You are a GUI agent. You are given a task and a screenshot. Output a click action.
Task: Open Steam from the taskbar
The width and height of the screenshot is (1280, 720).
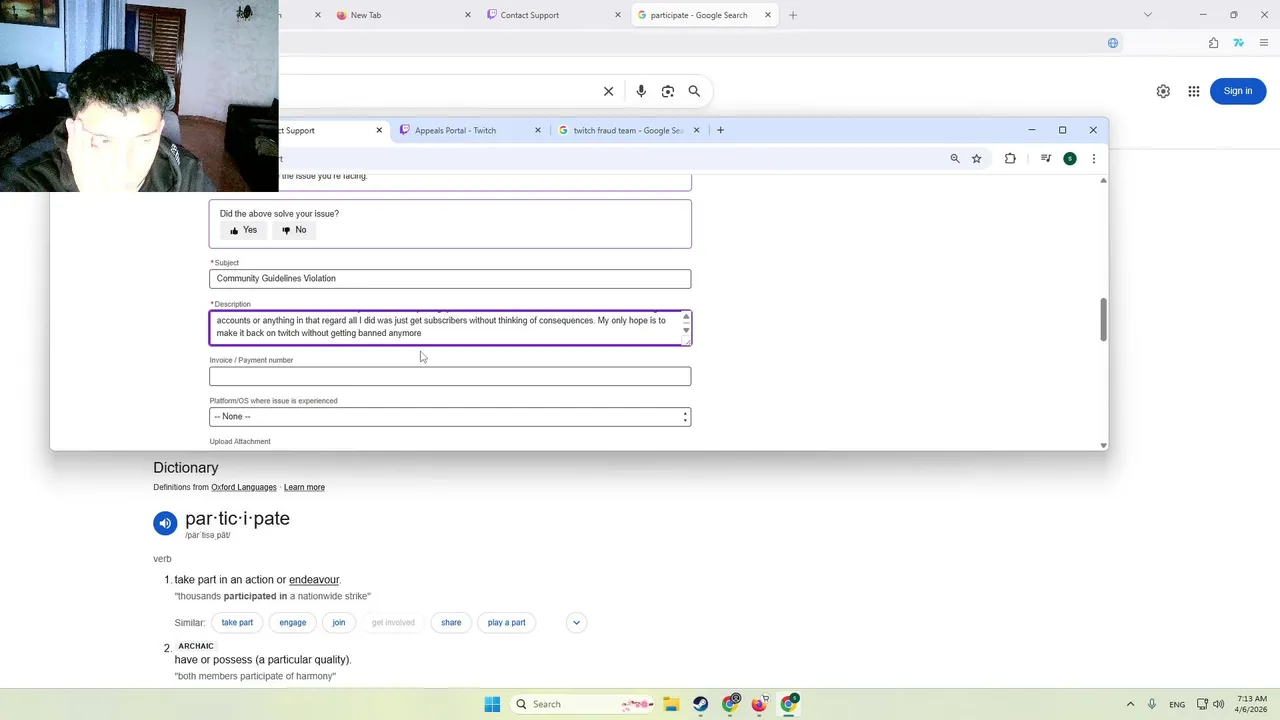click(x=700, y=704)
